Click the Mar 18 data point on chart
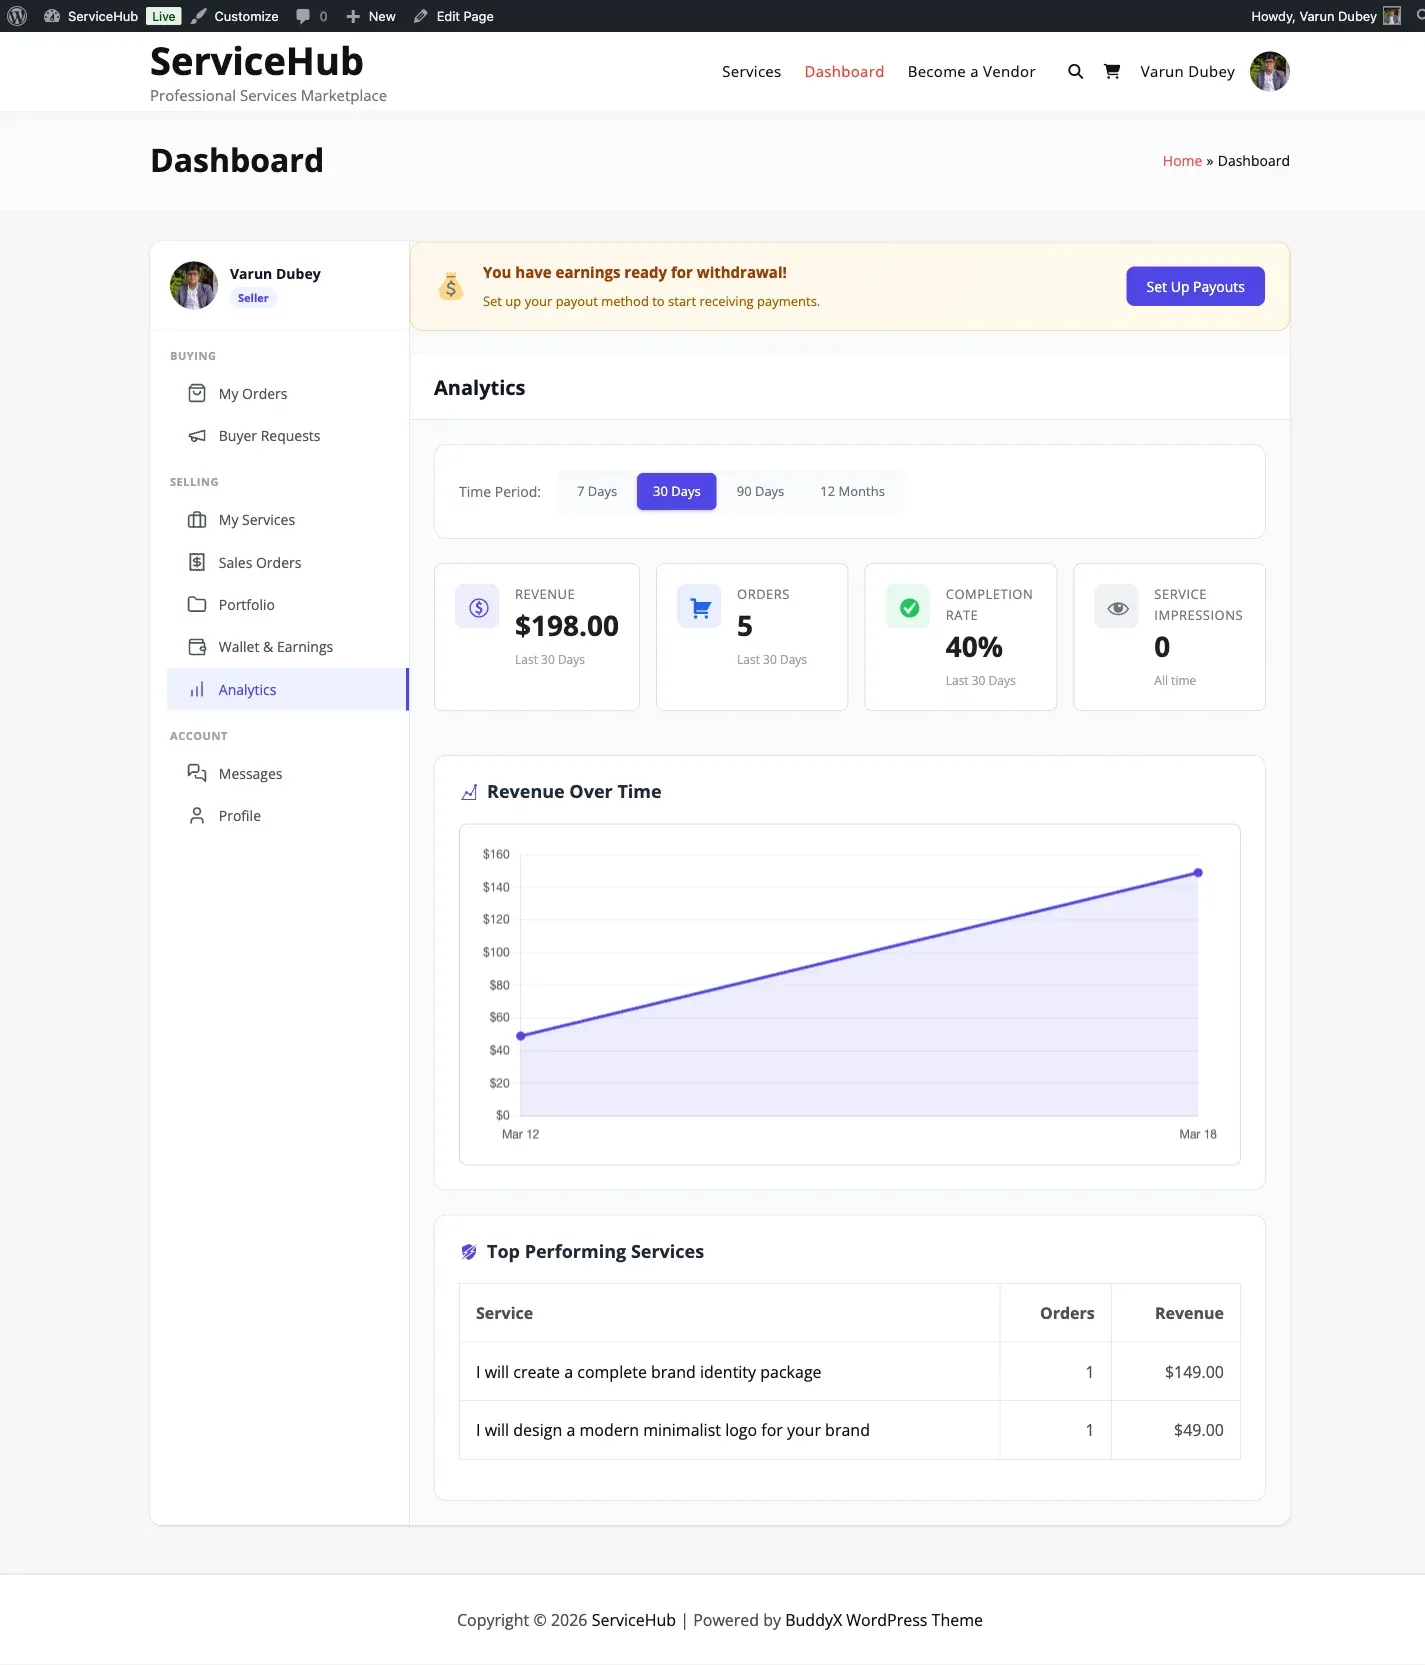The image size is (1425, 1665). coord(1198,873)
